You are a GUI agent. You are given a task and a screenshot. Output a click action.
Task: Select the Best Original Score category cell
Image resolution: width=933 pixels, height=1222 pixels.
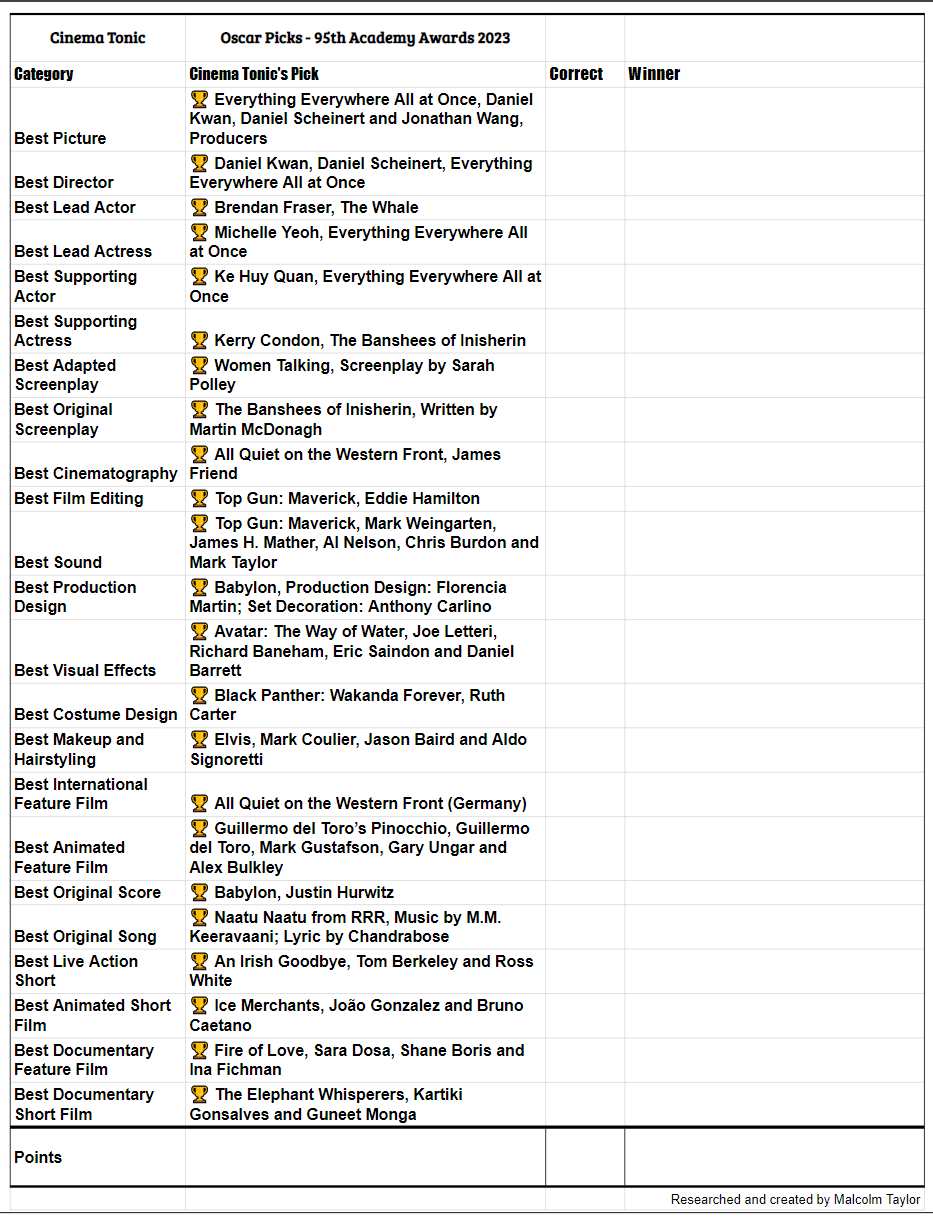98,892
